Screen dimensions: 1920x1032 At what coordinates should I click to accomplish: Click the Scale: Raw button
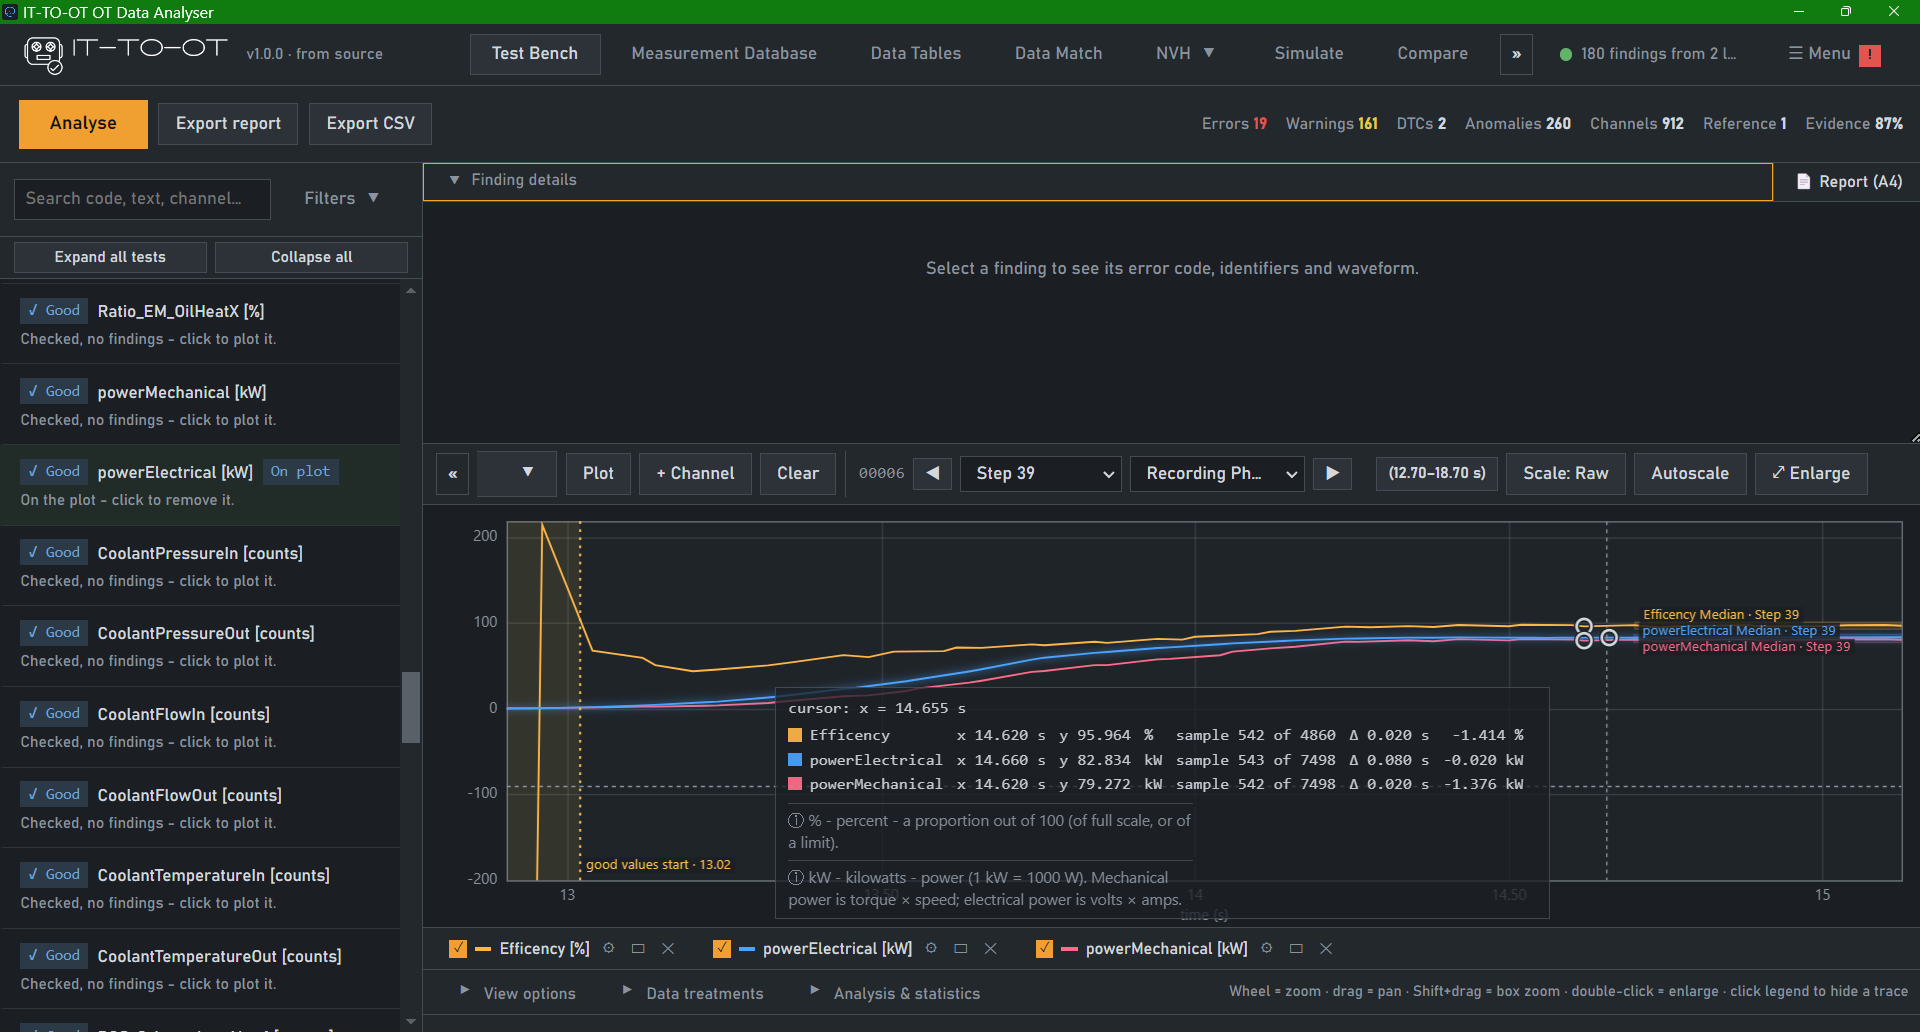pyautogui.click(x=1566, y=474)
